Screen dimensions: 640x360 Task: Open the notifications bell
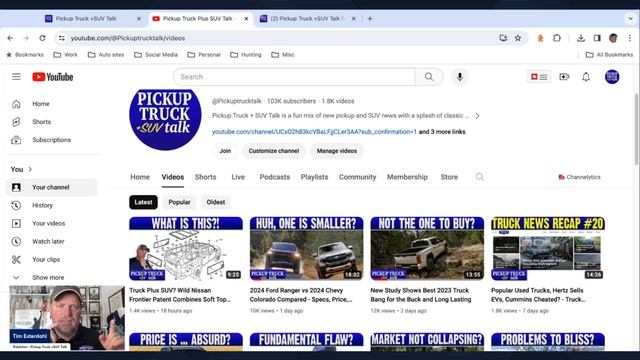[x=586, y=77]
